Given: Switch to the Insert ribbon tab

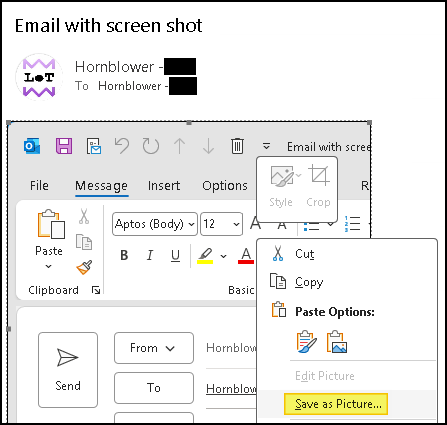Looking at the screenshot, I should tap(164, 186).
